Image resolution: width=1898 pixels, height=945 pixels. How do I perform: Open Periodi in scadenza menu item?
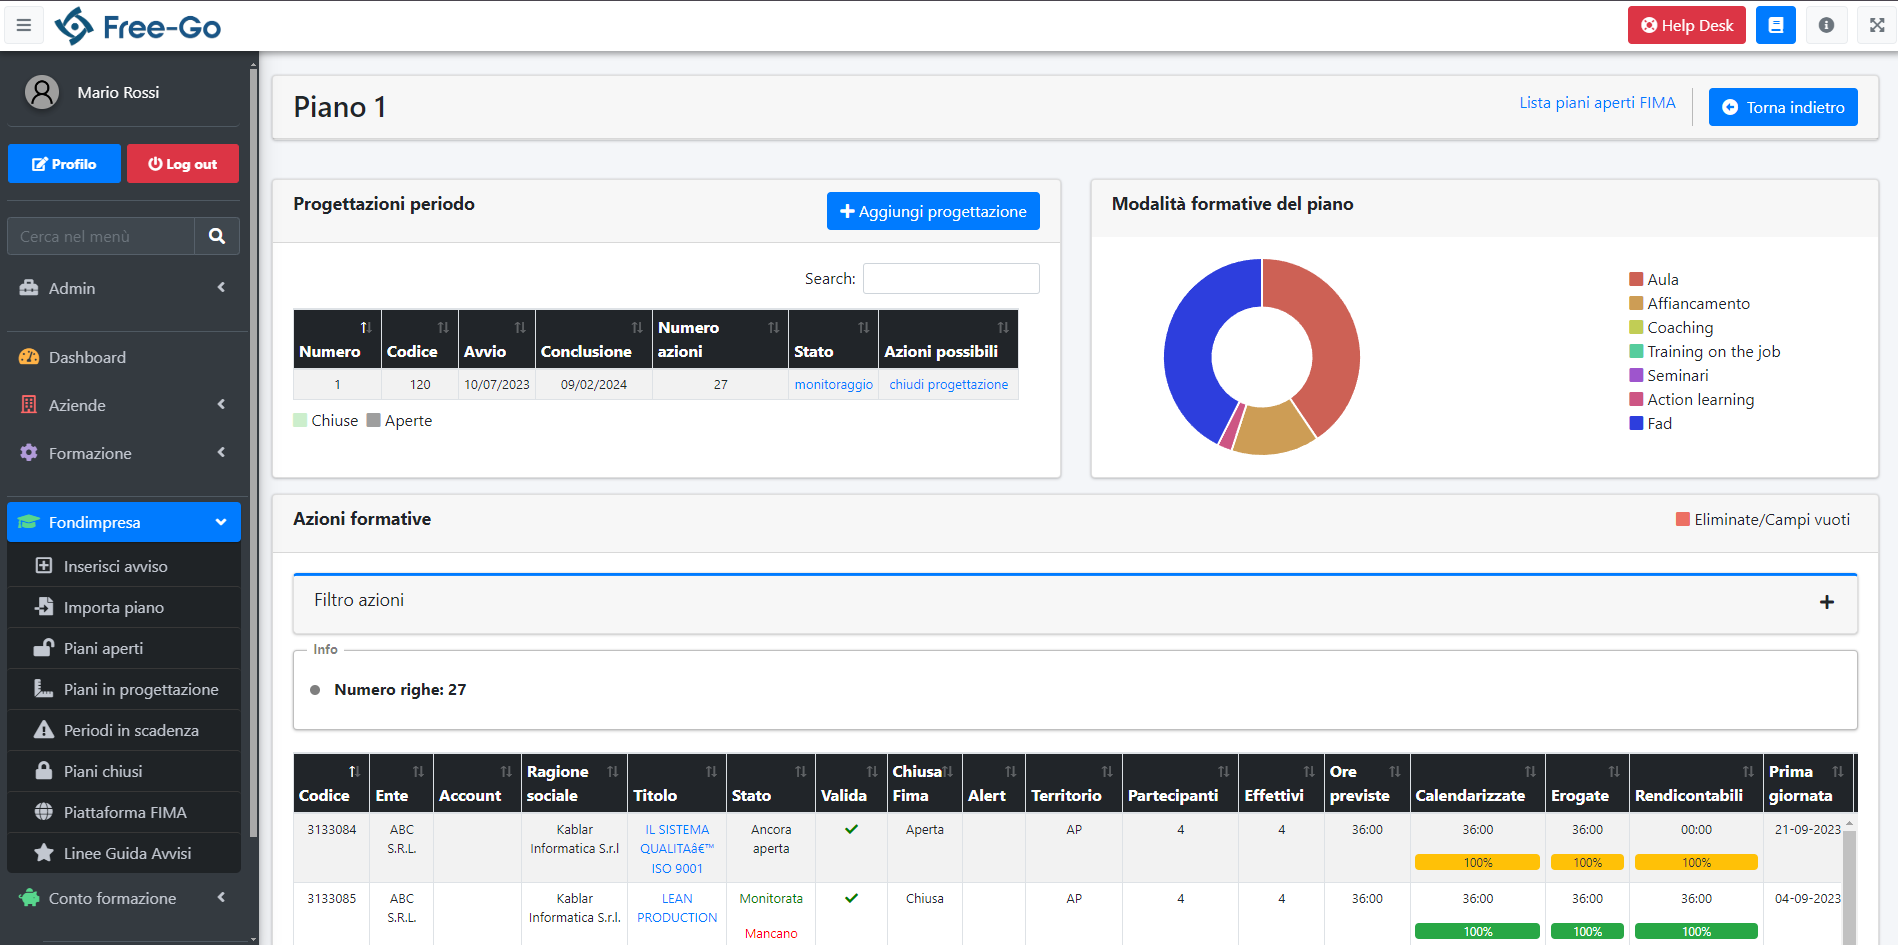(124, 730)
